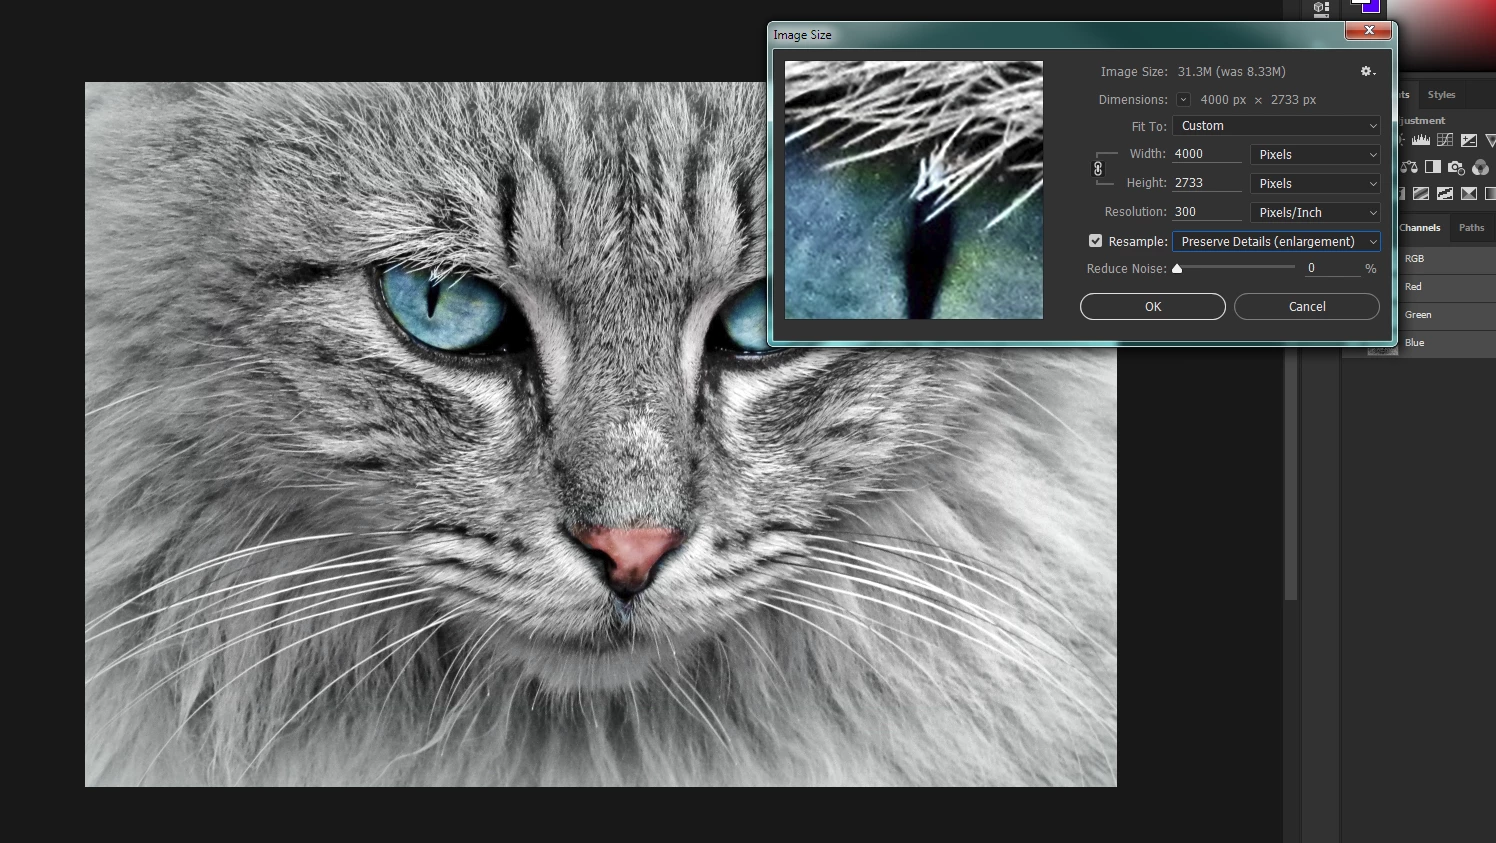The height and width of the screenshot is (843, 1496).
Task: Click the Width value field
Action: pyautogui.click(x=1207, y=154)
